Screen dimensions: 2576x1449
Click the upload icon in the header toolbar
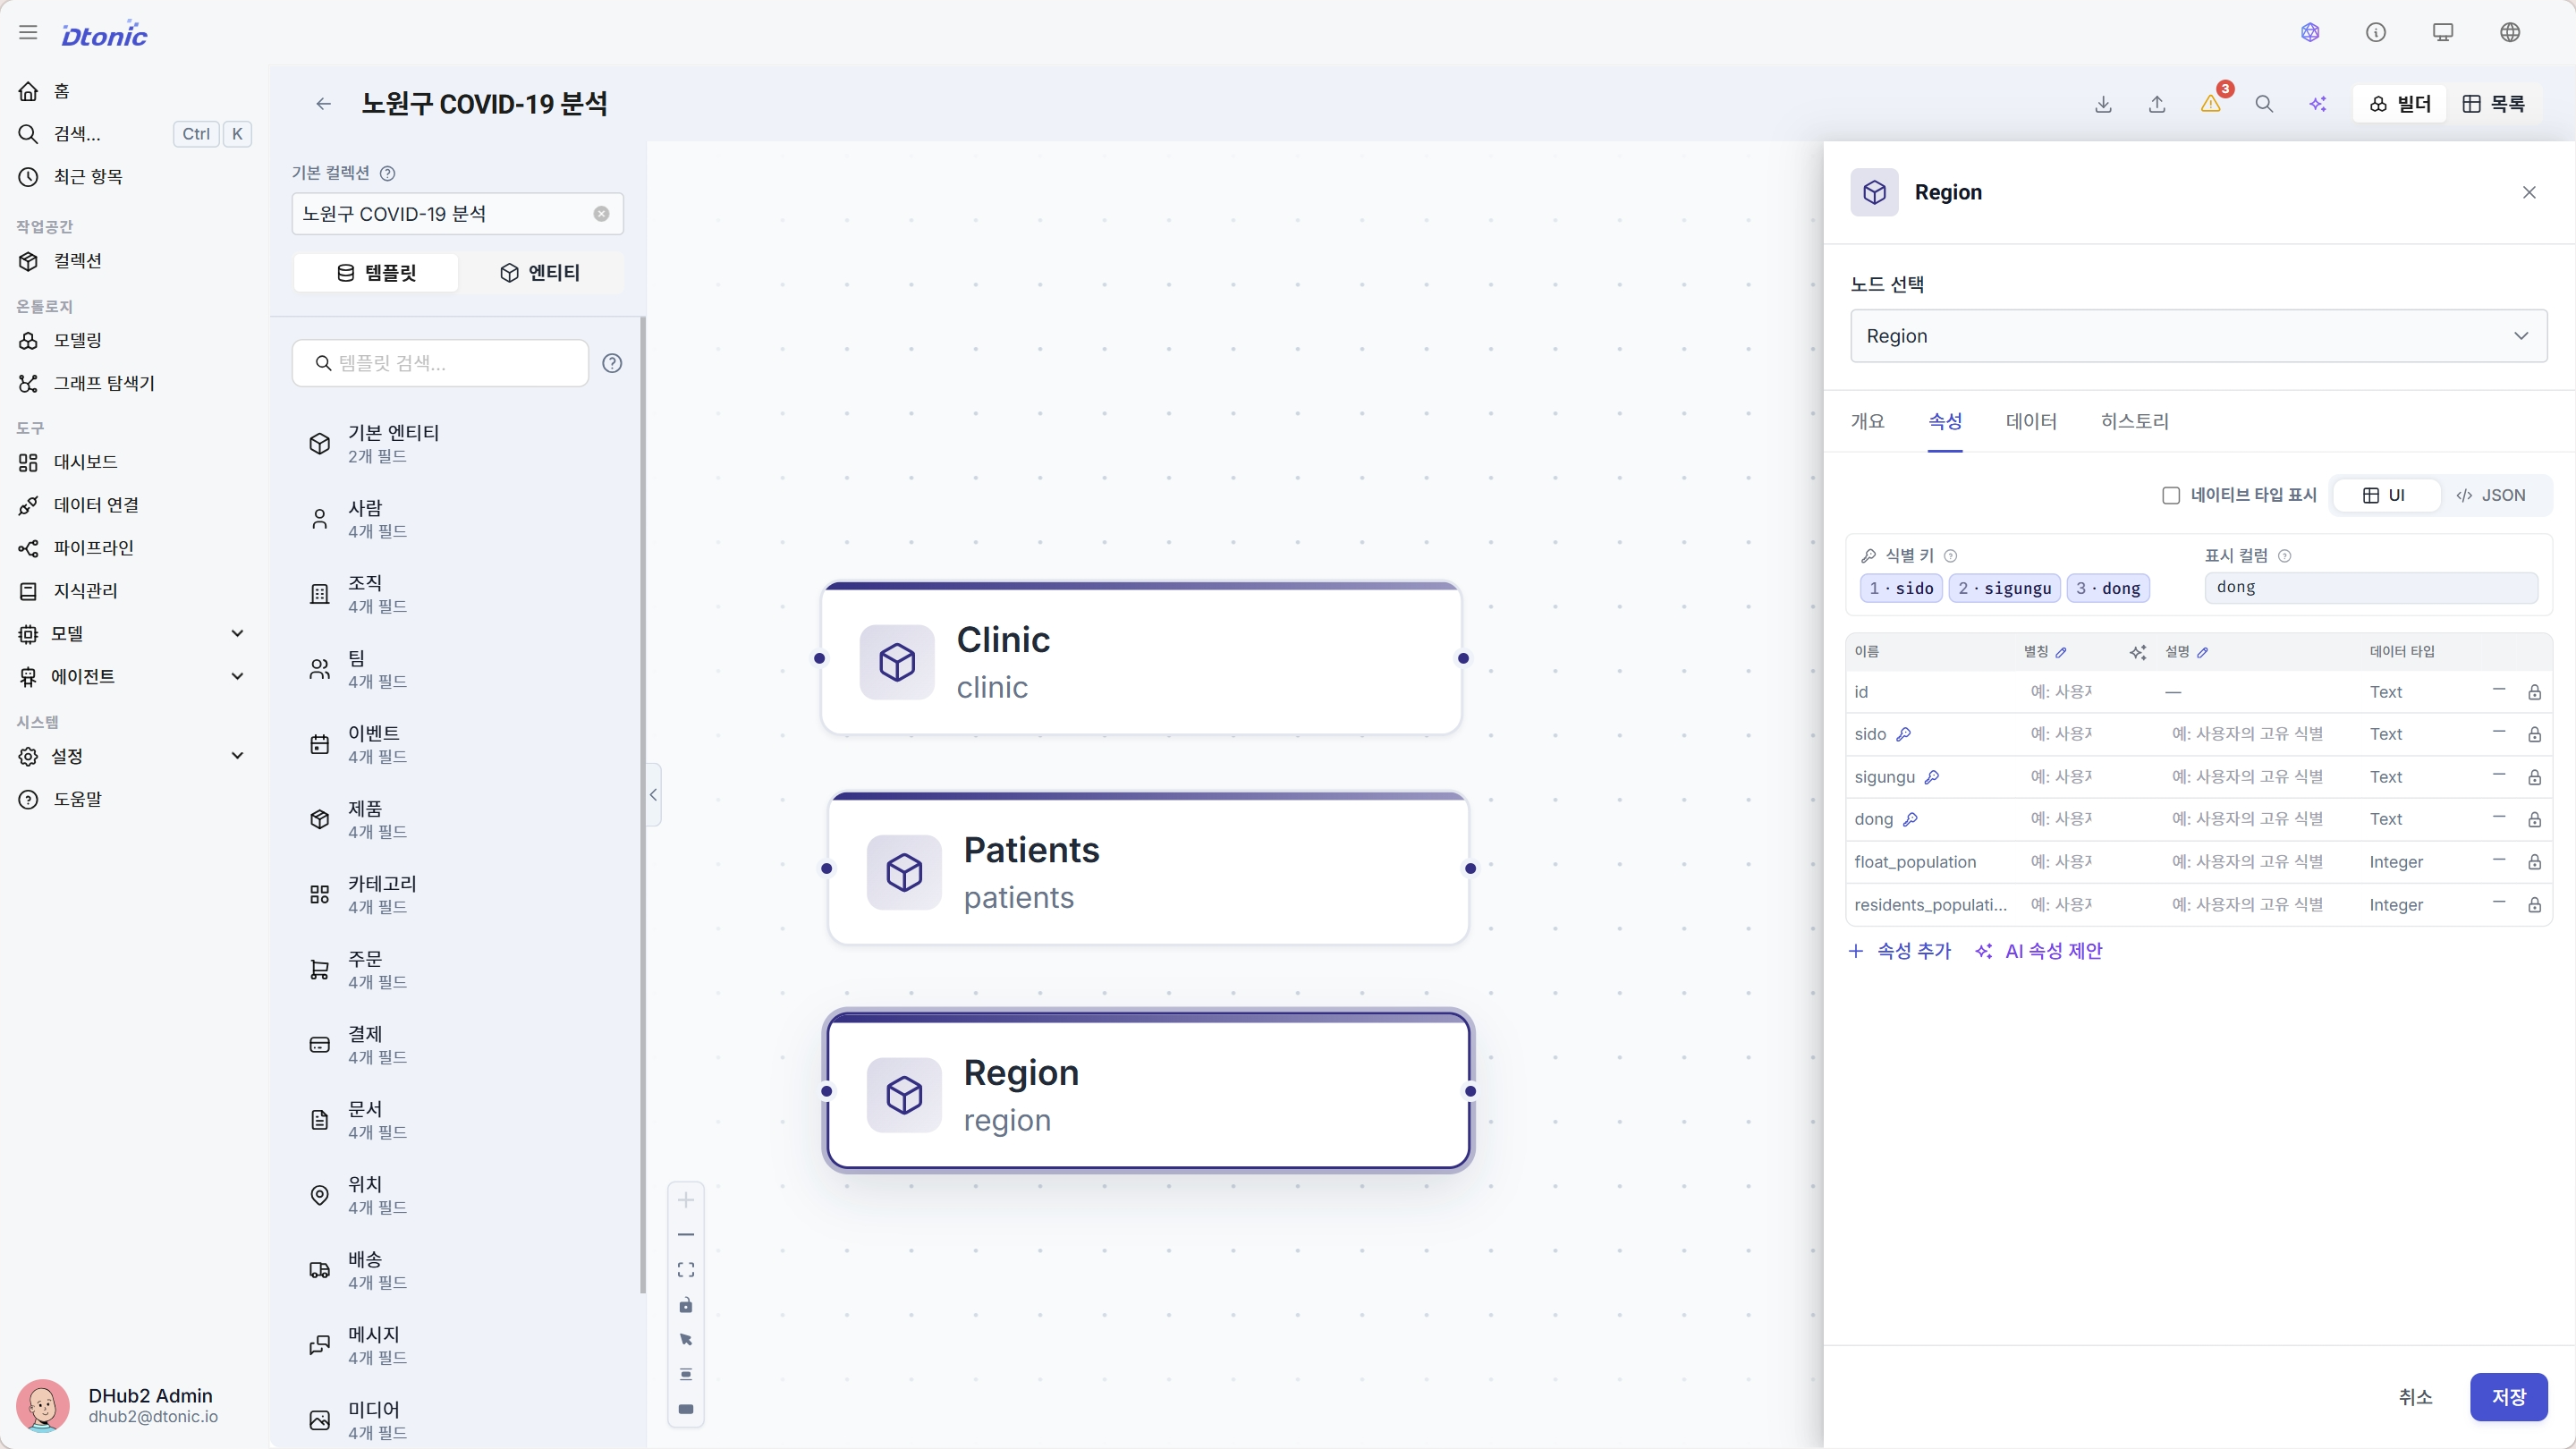tap(2157, 104)
